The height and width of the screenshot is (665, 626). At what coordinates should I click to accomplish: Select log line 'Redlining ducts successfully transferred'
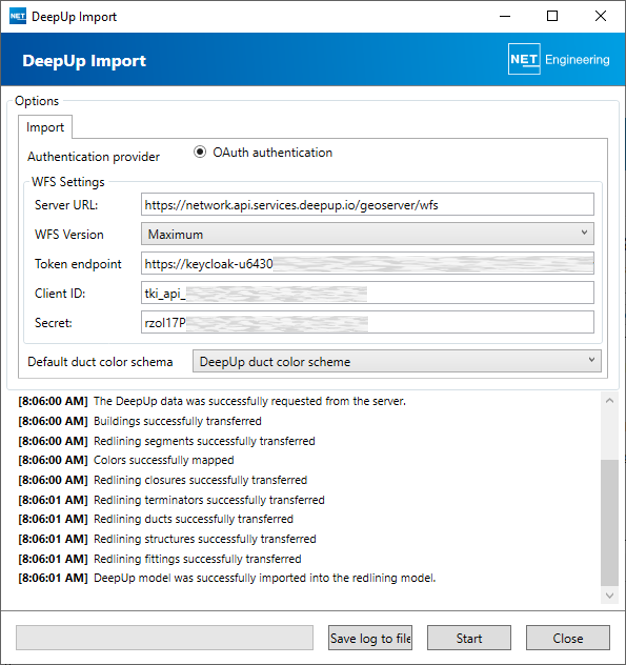click(156, 519)
